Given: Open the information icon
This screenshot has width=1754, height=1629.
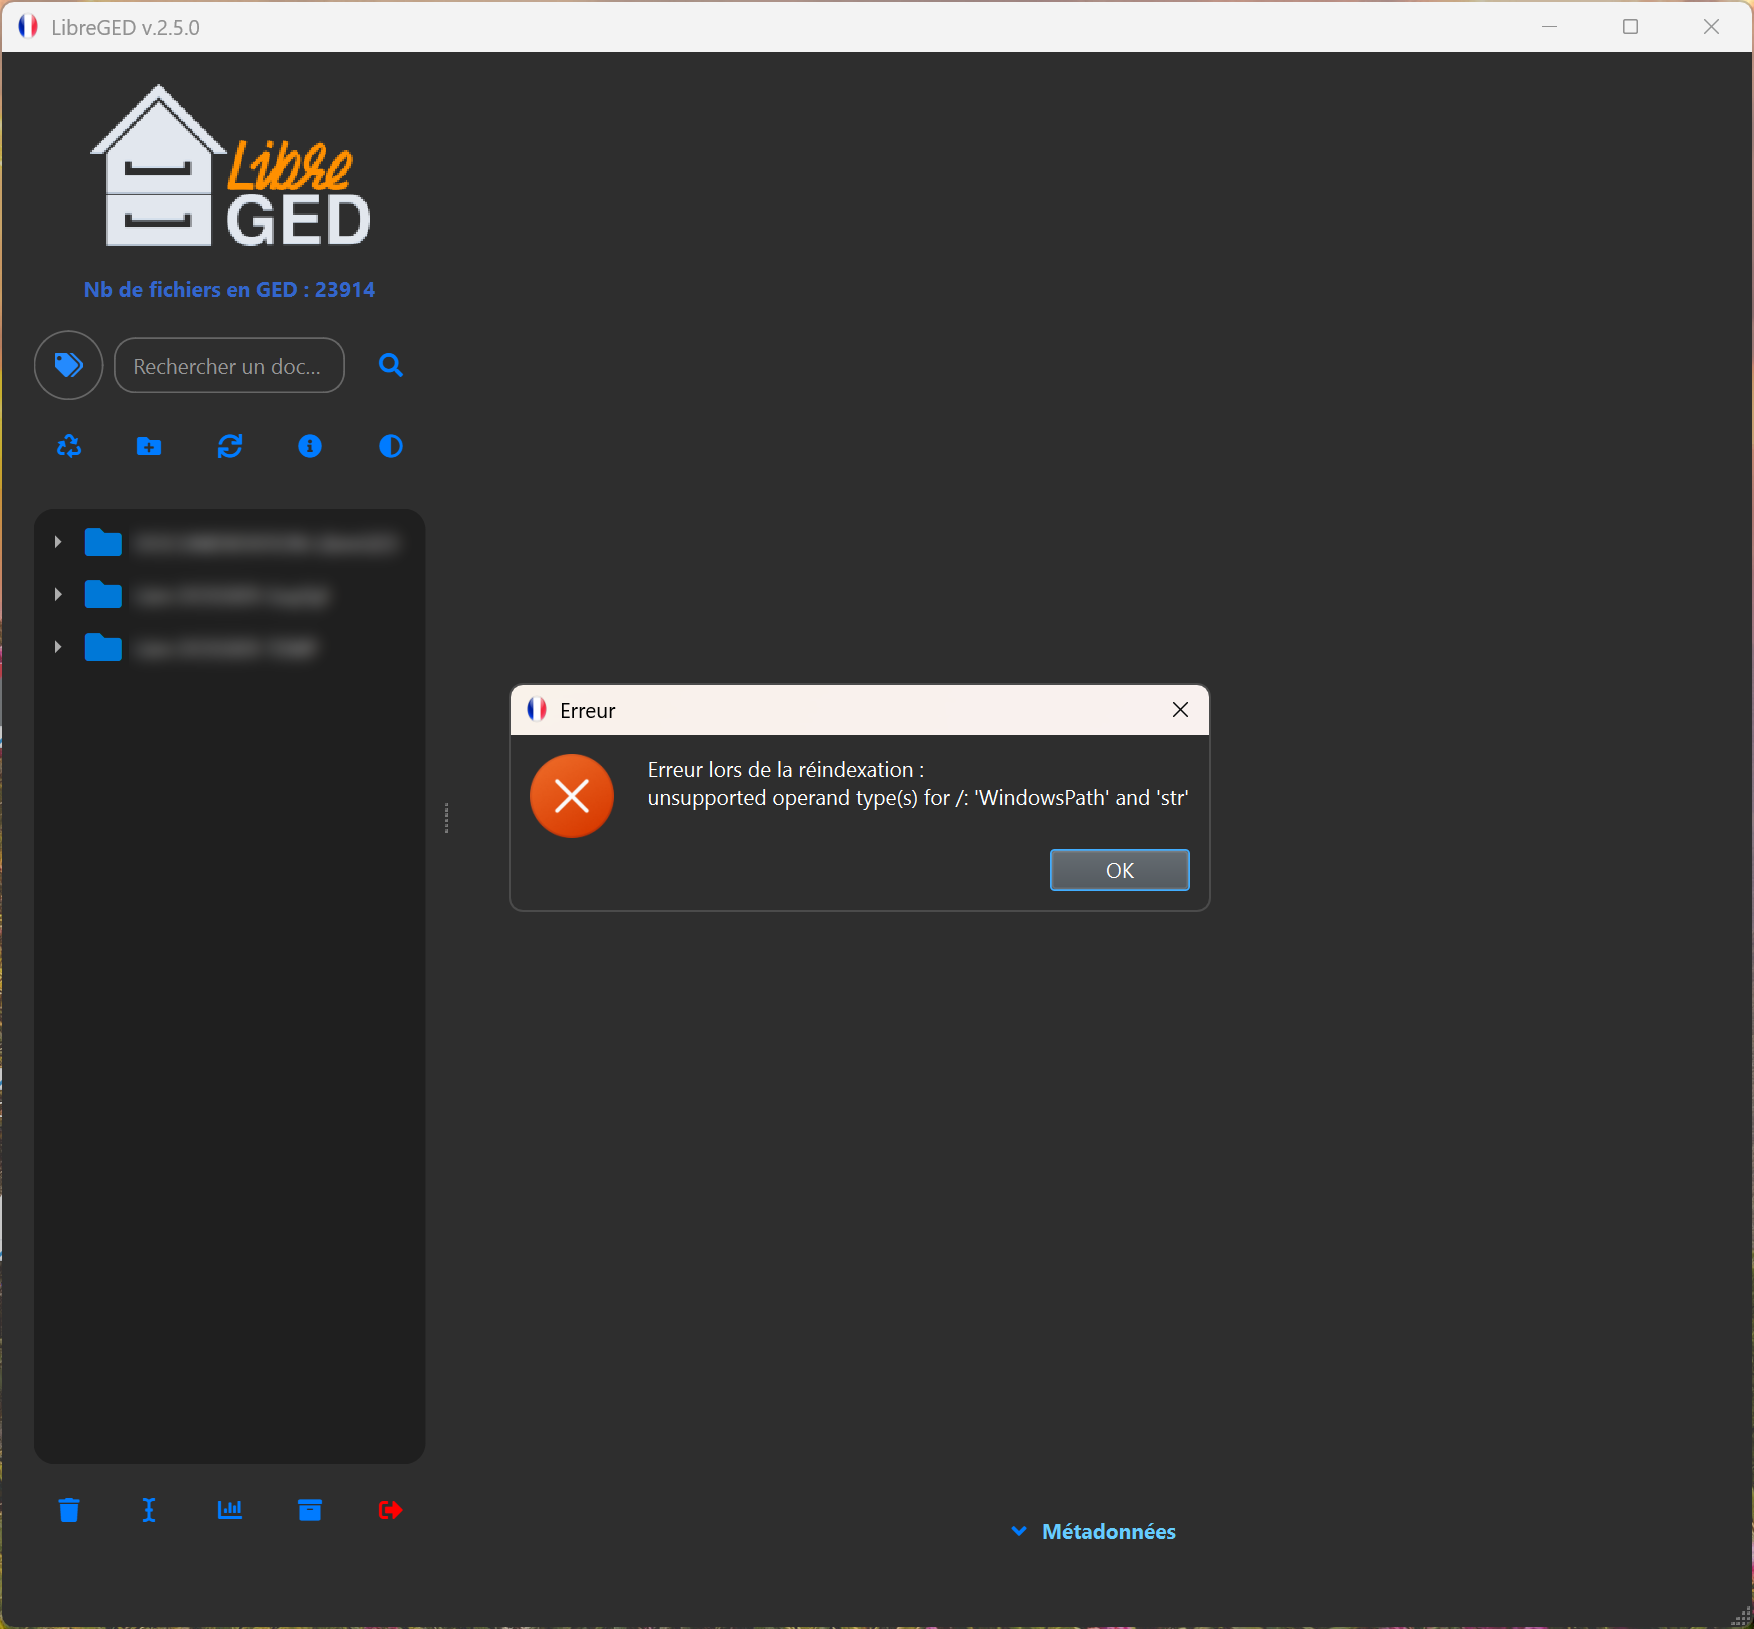Looking at the screenshot, I should click(x=310, y=446).
